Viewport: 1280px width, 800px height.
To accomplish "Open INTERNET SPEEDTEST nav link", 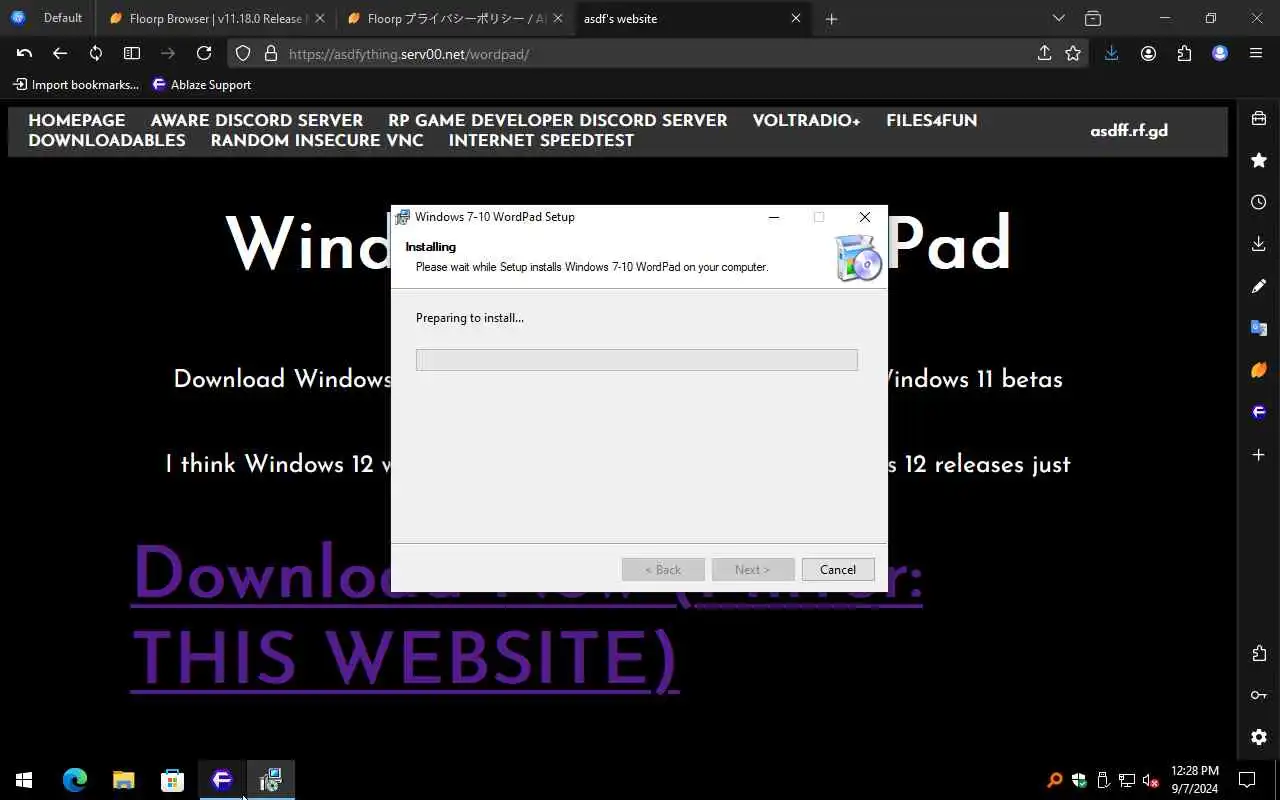I will pyautogui.click(x=541, y=140).
